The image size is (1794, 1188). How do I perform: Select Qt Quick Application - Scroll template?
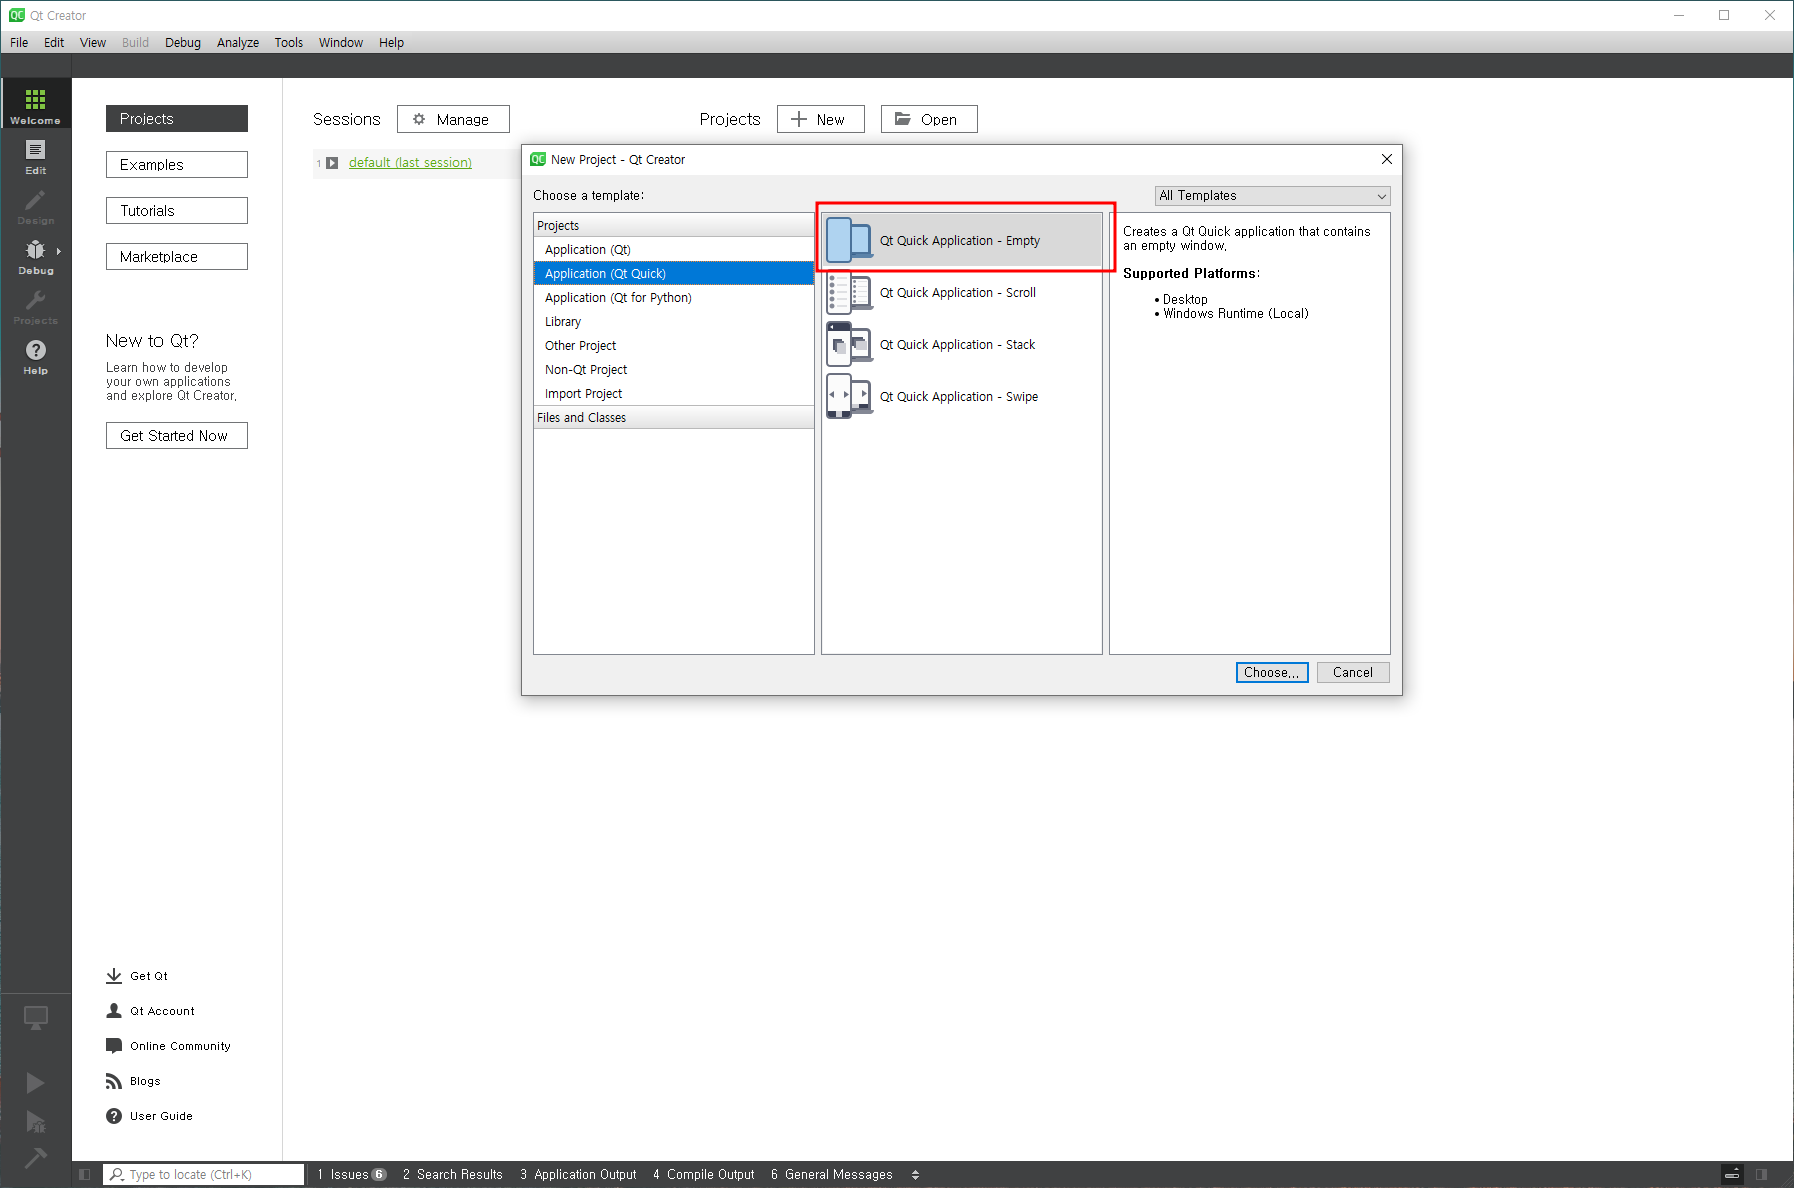tap(962, 293)
